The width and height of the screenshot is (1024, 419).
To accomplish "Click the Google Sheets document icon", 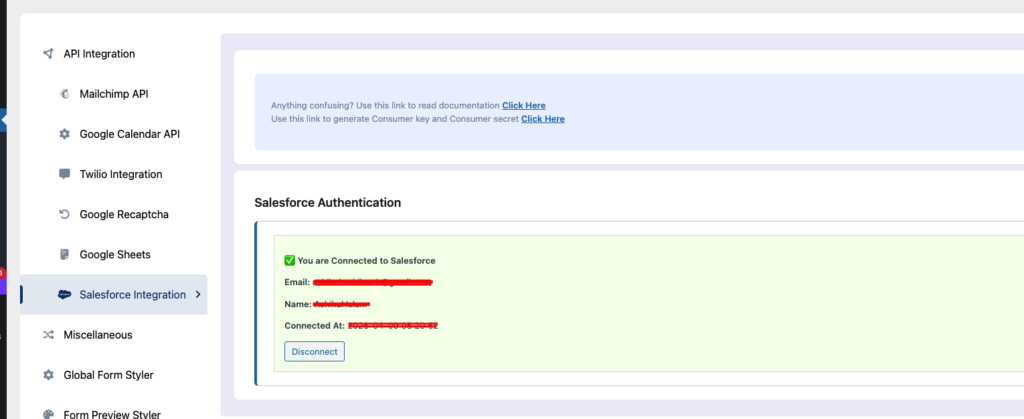I will pyautogui.click(x=65, y=255).
